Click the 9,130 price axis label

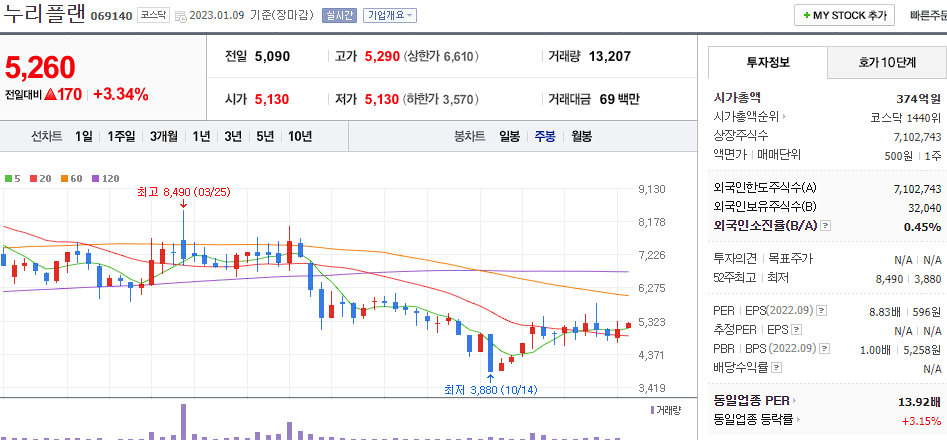pyautogui.click(x=652, y=189)
